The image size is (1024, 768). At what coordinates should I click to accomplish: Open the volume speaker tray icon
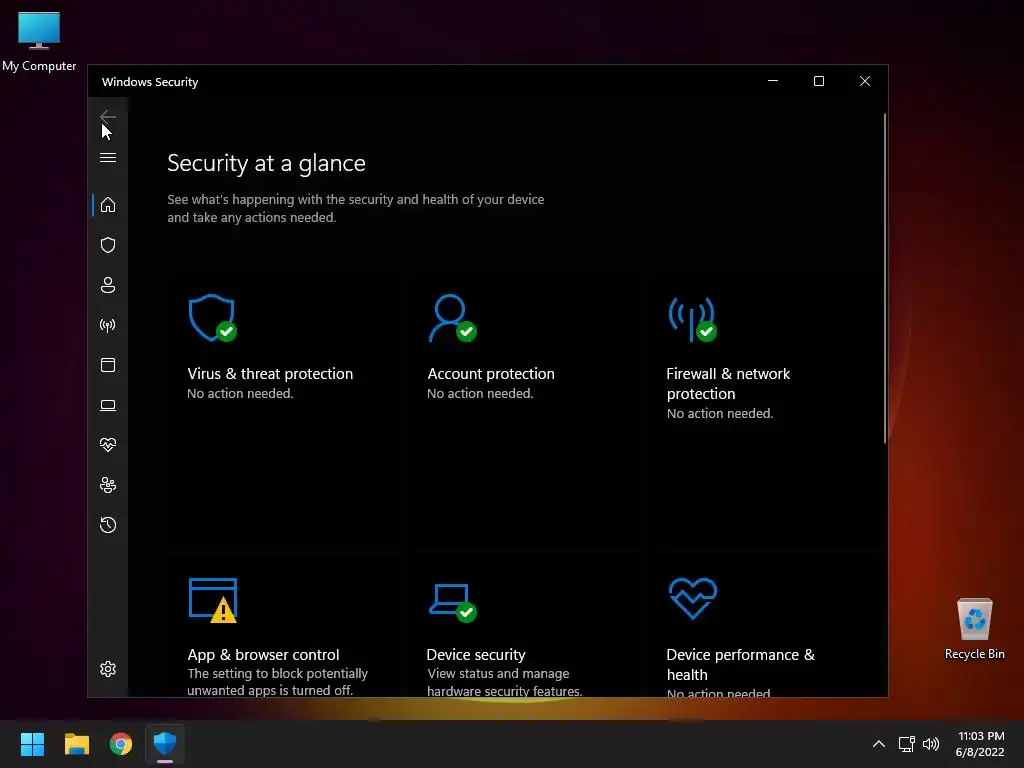click(931, 744)
